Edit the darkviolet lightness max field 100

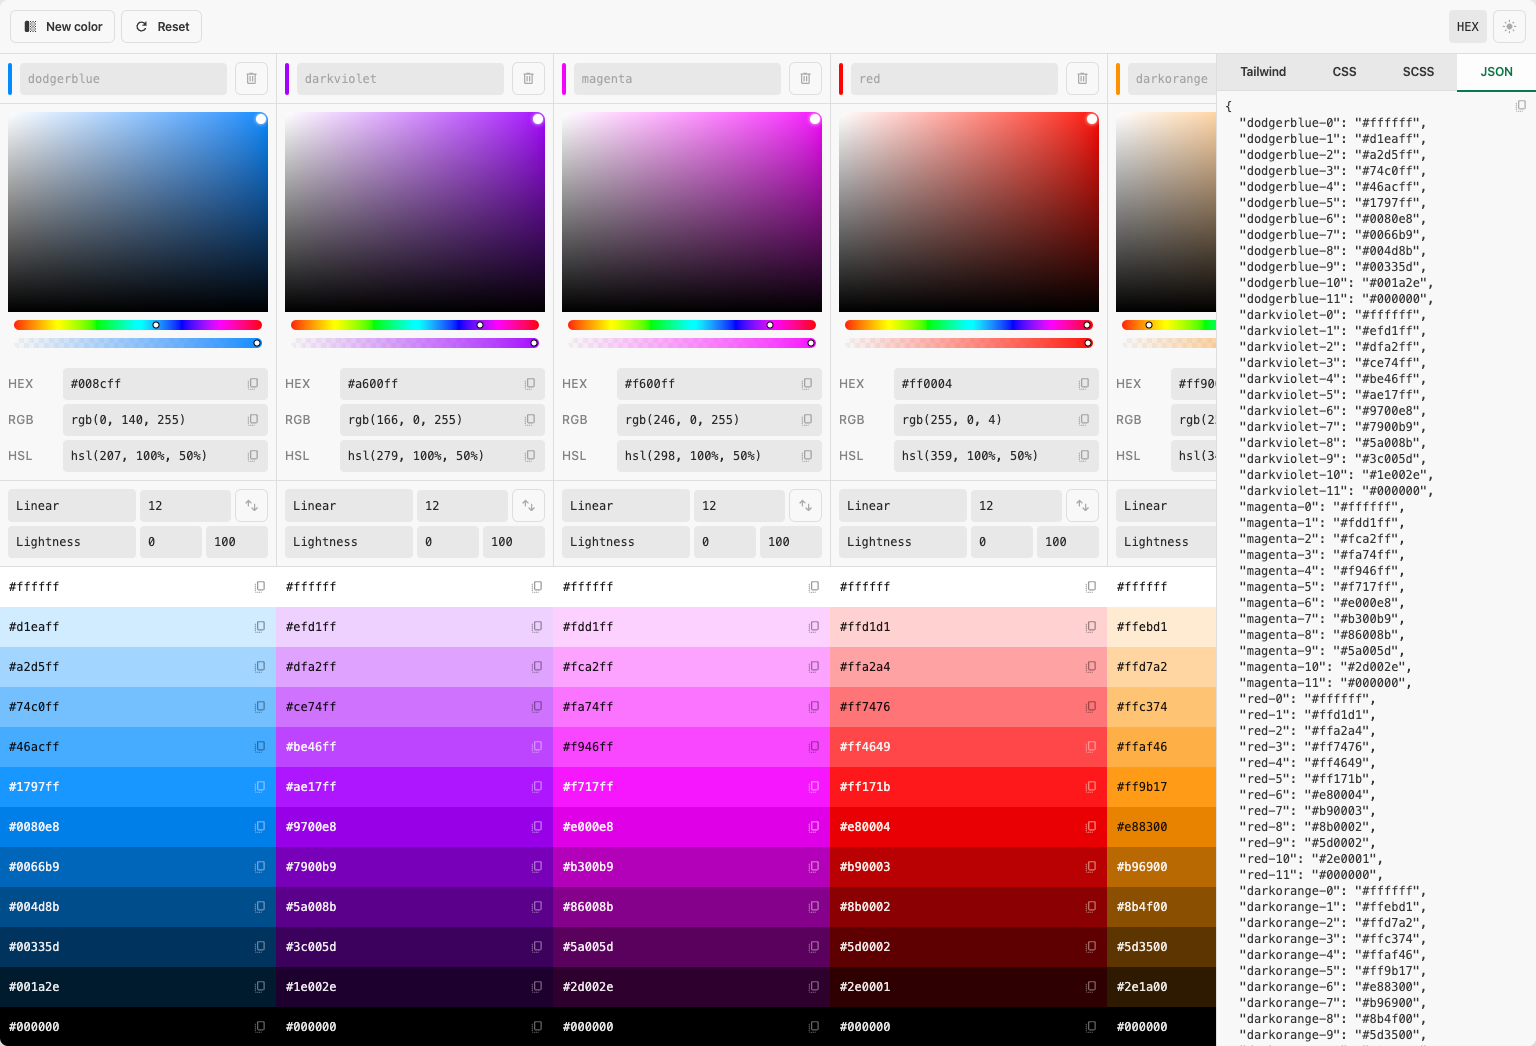click(514, 542)
